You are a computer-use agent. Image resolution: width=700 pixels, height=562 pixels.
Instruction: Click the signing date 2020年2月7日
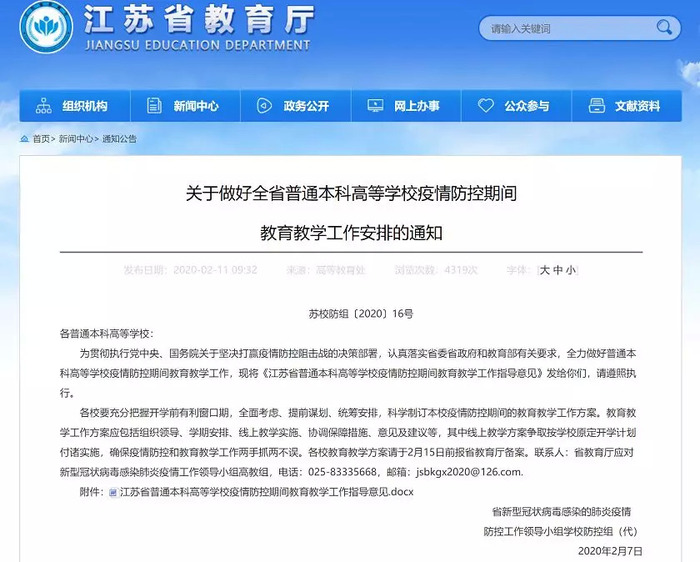610,551
